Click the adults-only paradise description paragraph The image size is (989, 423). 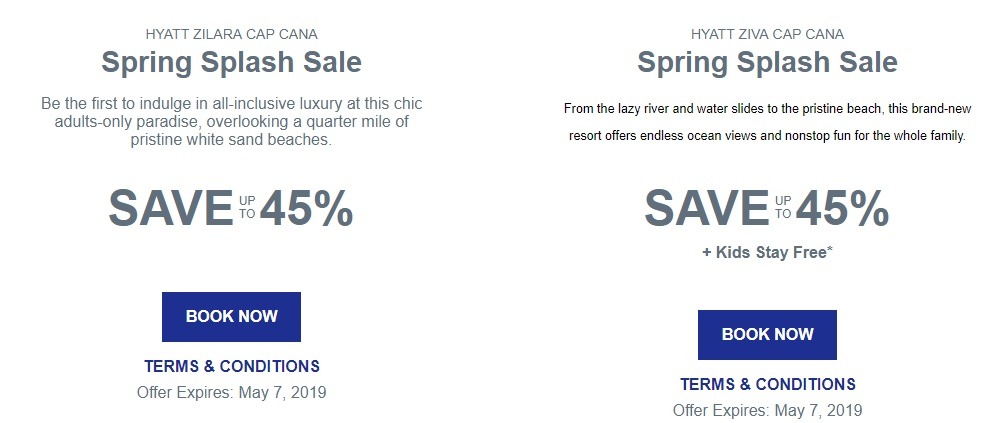[231, 122]
